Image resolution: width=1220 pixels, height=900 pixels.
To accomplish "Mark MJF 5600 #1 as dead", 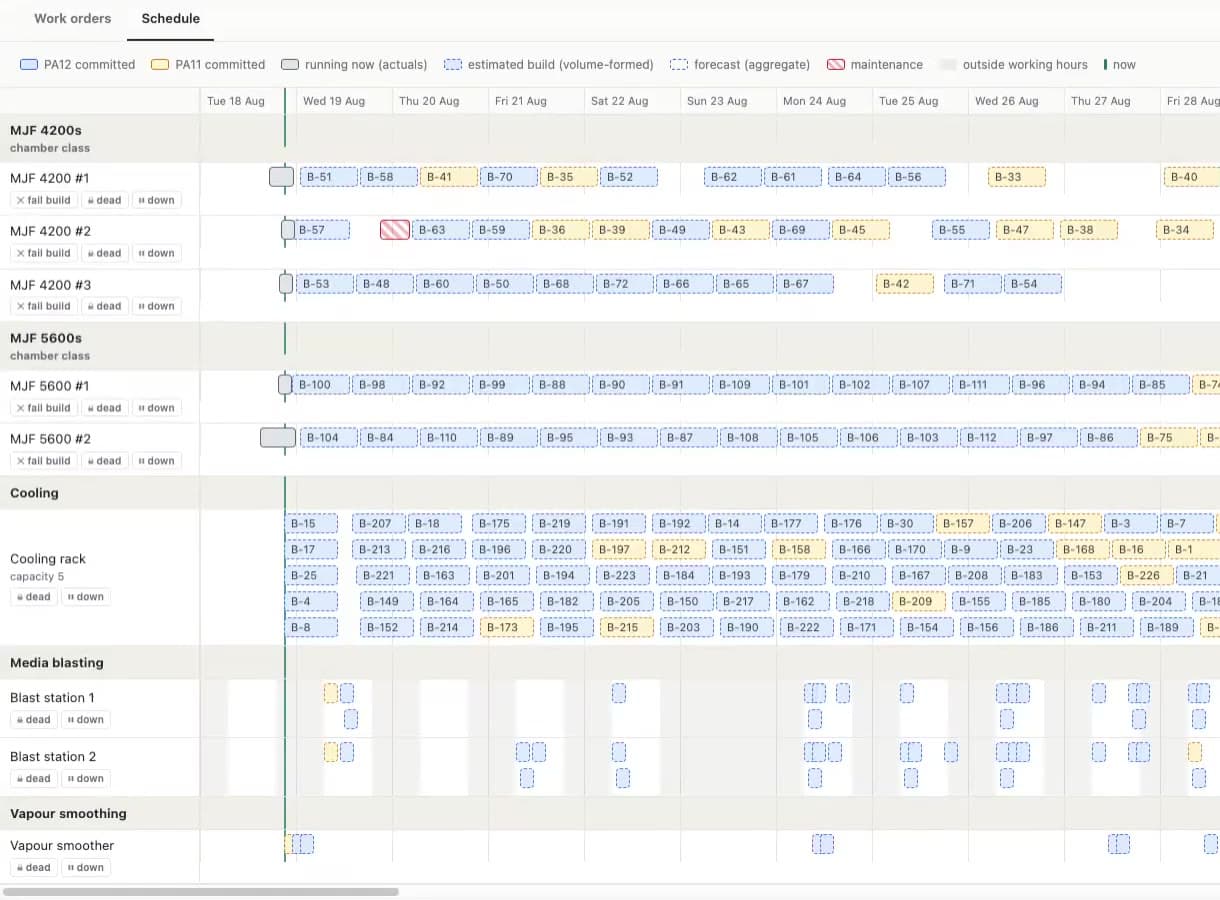I will 104,408.
